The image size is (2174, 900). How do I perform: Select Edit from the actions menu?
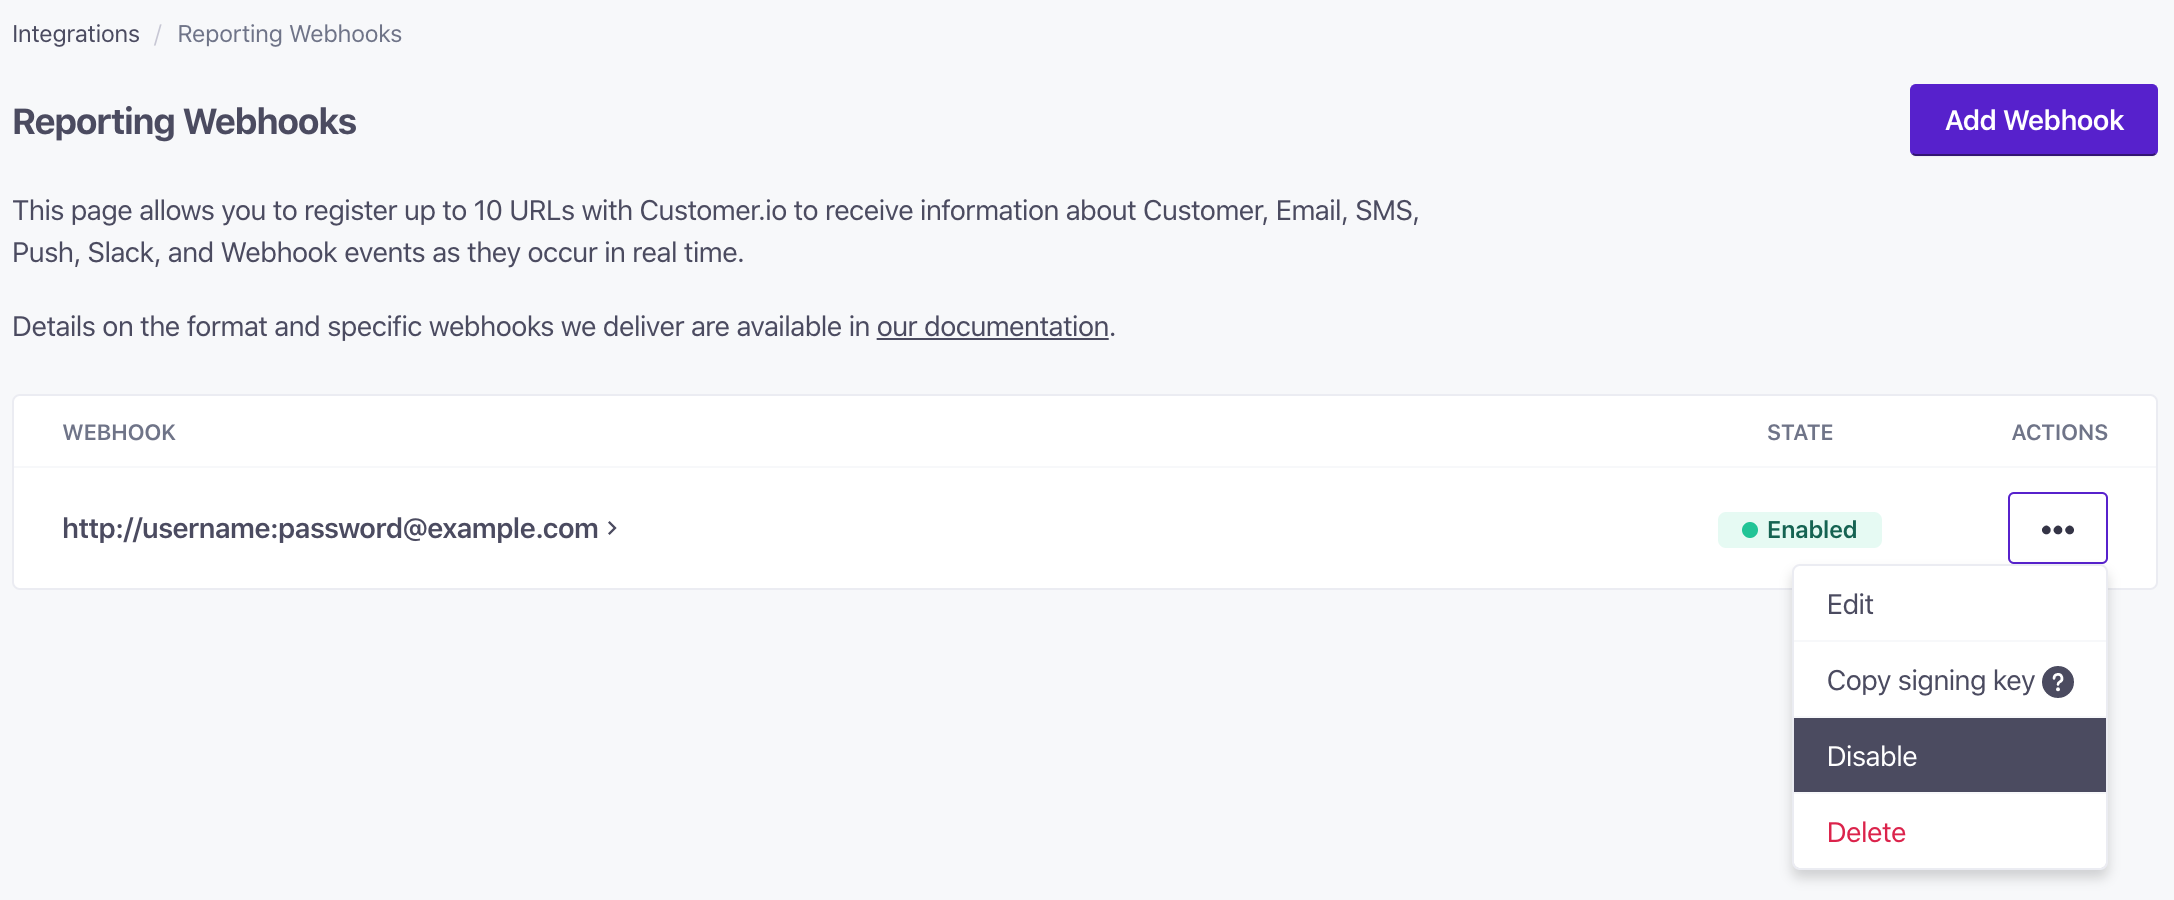[x=1949, y=604]
